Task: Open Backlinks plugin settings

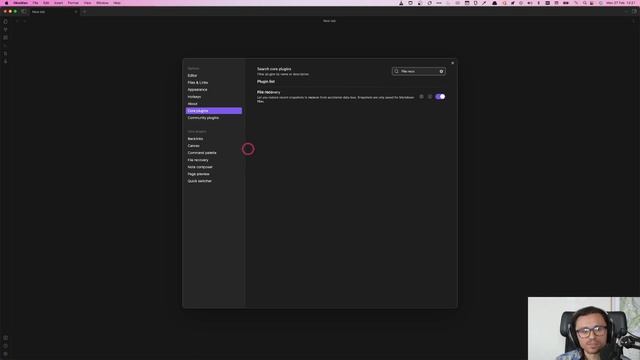Action: pyautogui.click(x=196, y=139)
